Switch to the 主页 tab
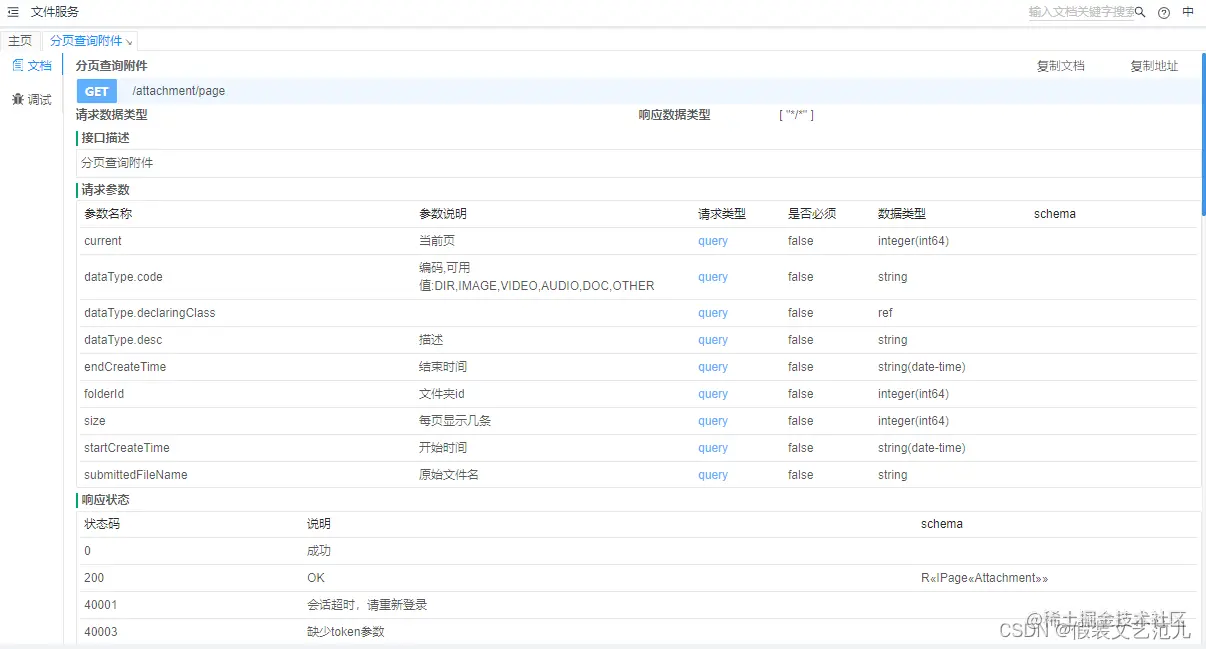Viewport: 1206px width, 649px height. pos(20,41)
